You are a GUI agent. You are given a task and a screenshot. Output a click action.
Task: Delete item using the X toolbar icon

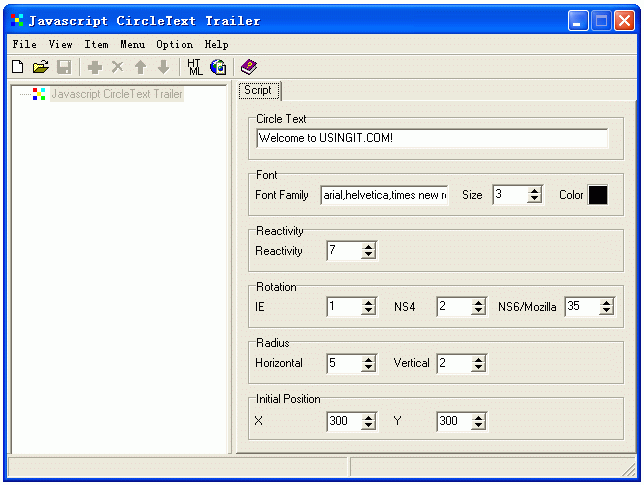click(117, 67)
